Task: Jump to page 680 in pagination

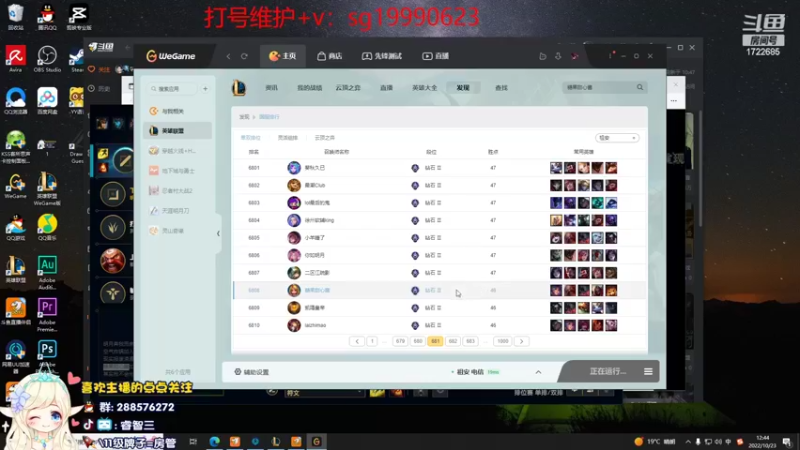Action: point(418,341)
